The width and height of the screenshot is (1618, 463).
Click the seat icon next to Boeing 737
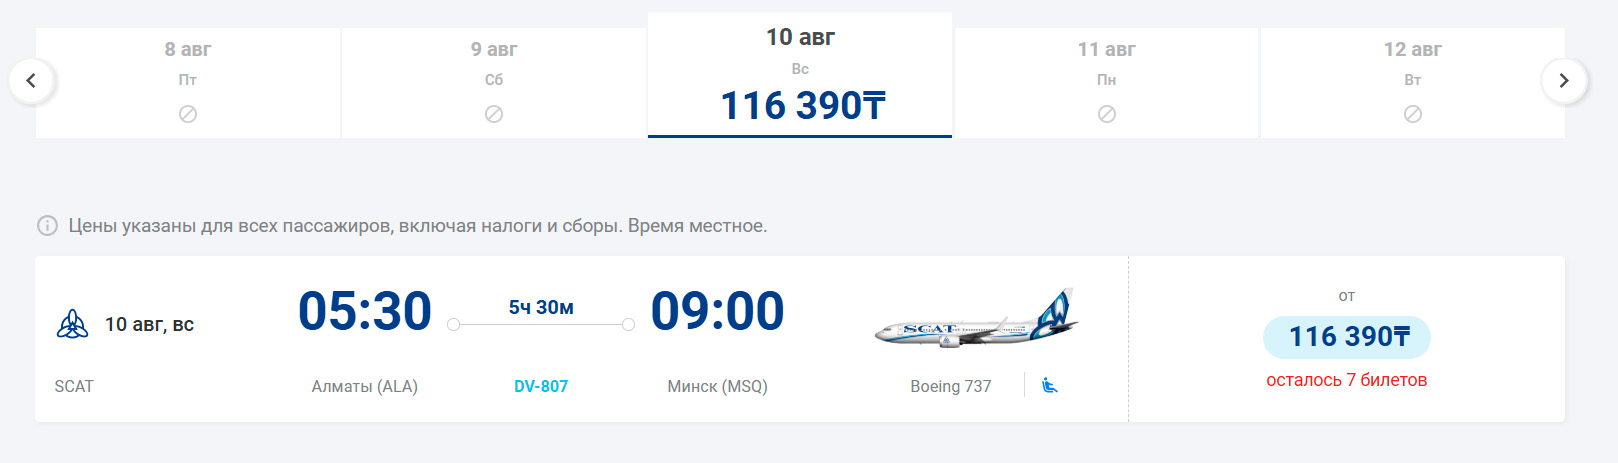coord(1049,385)
